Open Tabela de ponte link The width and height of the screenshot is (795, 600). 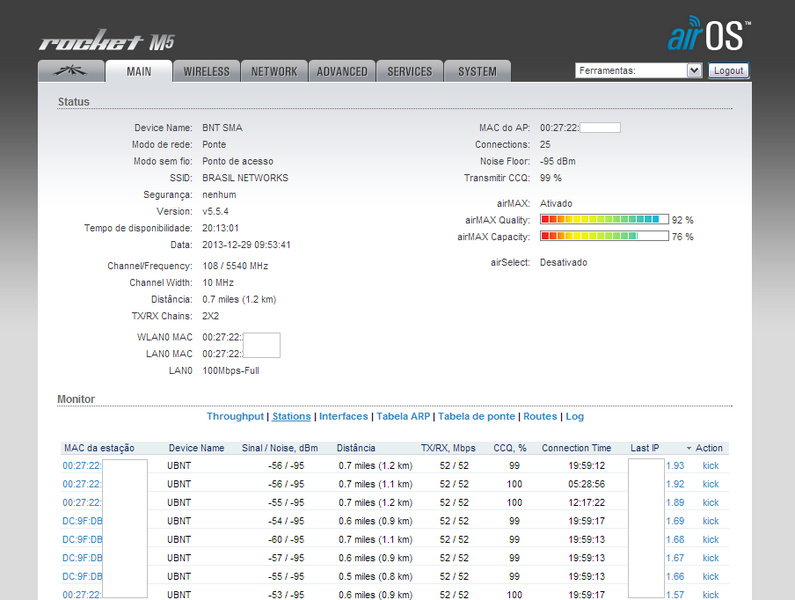[476, 416]
